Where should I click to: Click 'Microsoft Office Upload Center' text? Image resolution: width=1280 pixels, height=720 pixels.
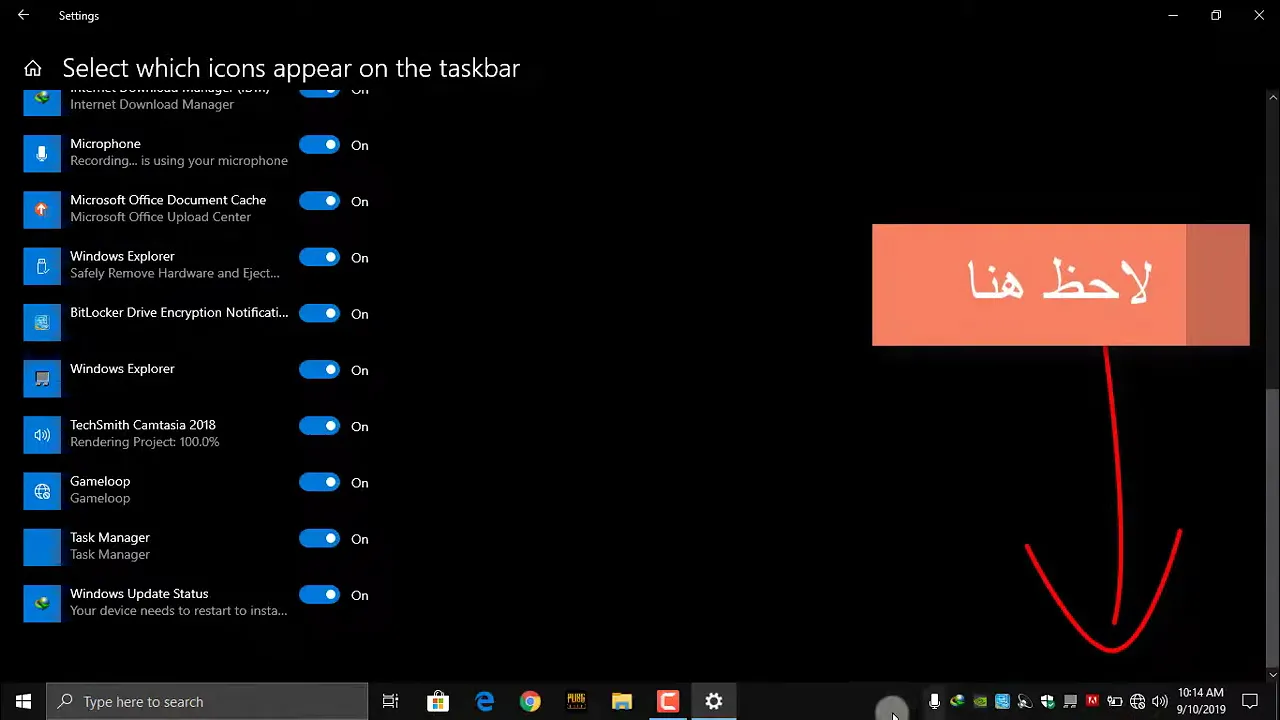click(160, 217)
